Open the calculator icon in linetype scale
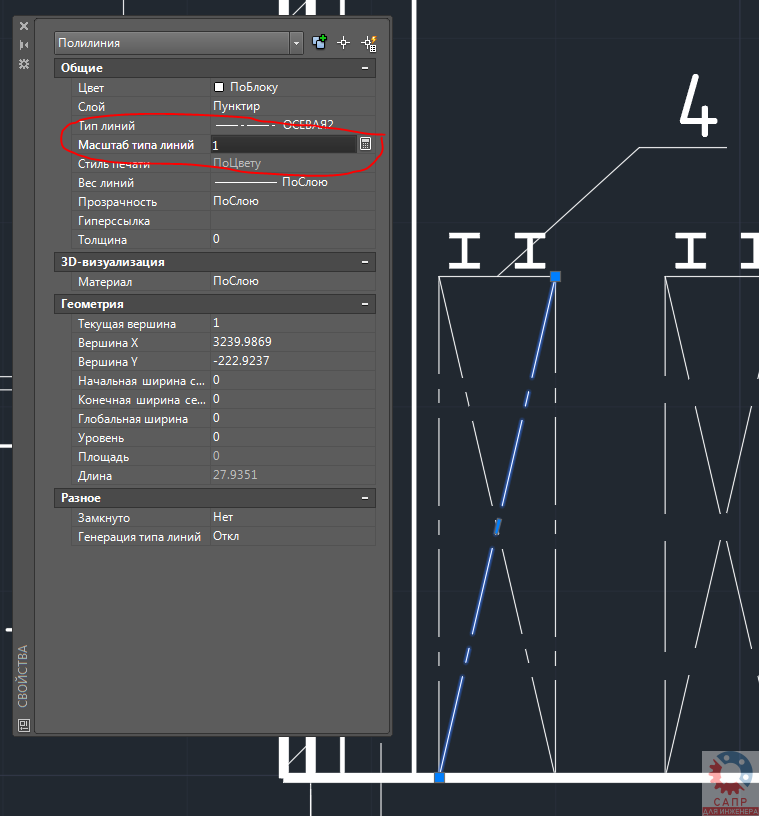This screenshot has width=759, height=816. pyautogui.click(x=365, y=144)
